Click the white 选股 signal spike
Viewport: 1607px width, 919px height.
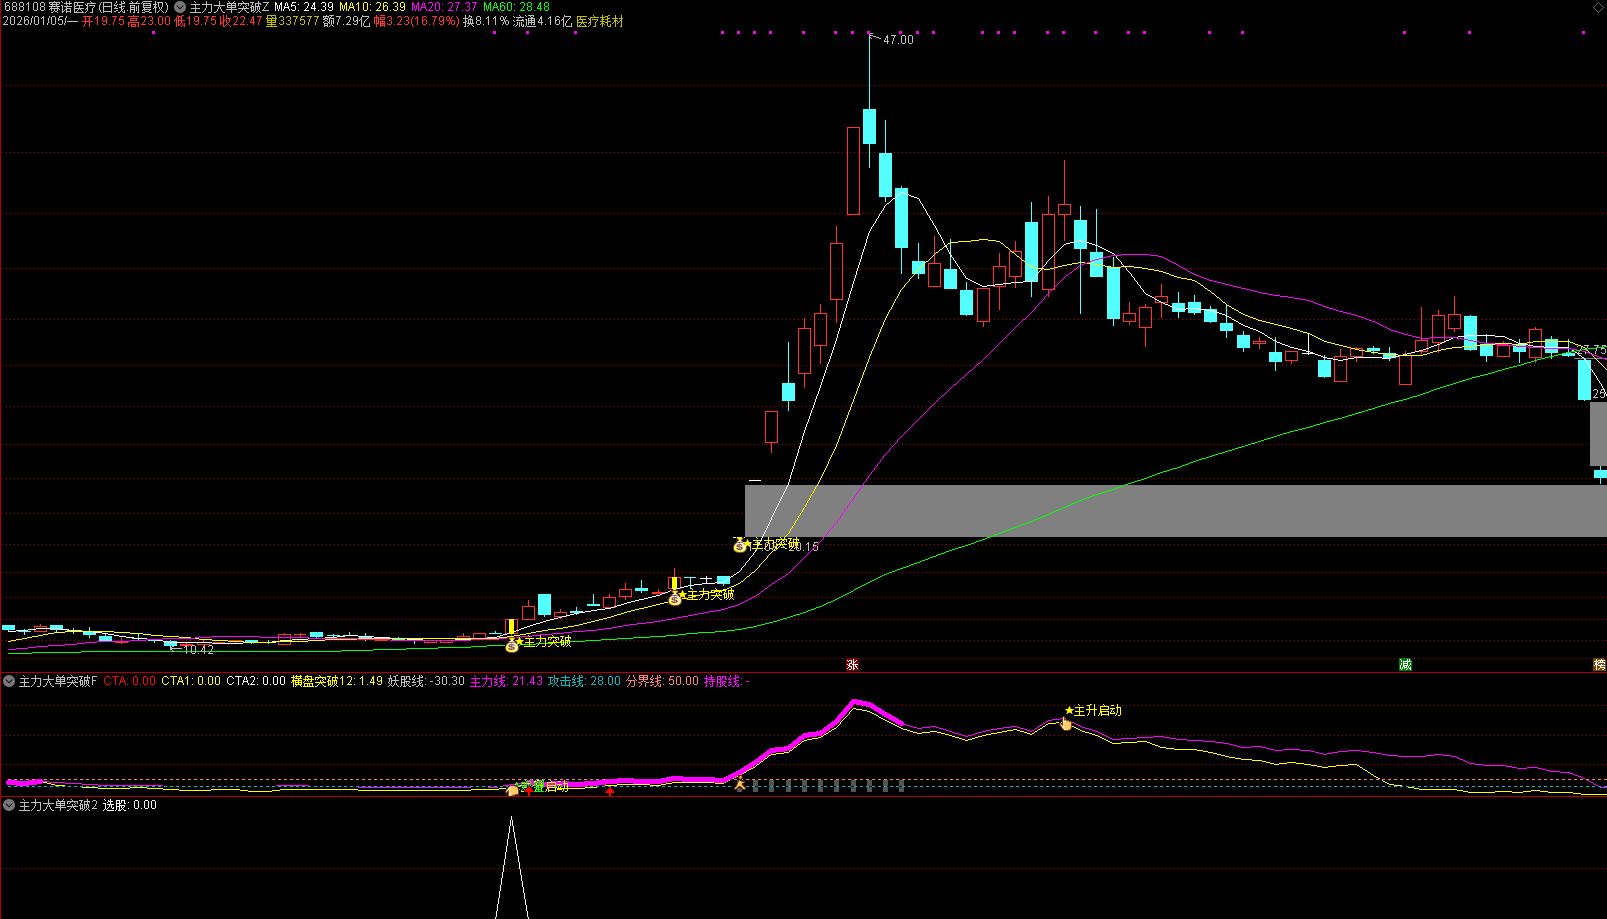click(512, 867)
